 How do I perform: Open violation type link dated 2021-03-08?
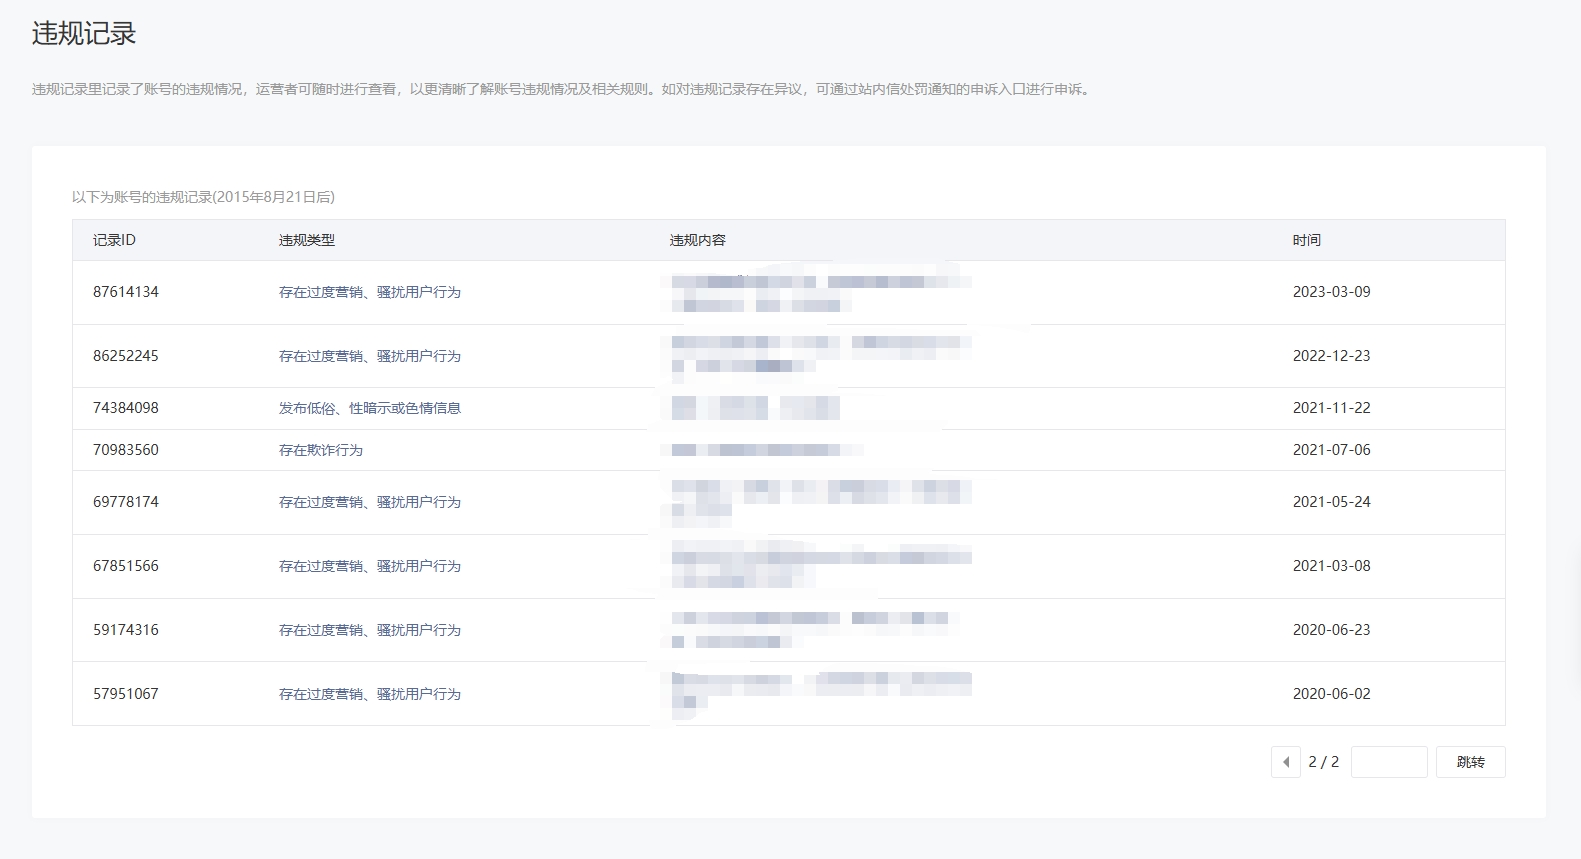coord(369,566)
